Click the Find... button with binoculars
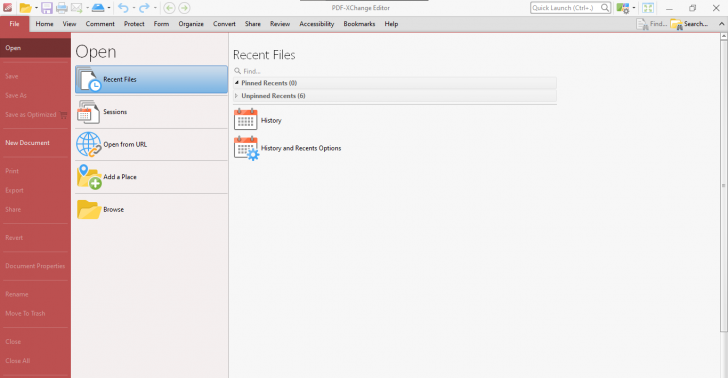The width and height of the screenshot is (728, 378). point(651,24)
